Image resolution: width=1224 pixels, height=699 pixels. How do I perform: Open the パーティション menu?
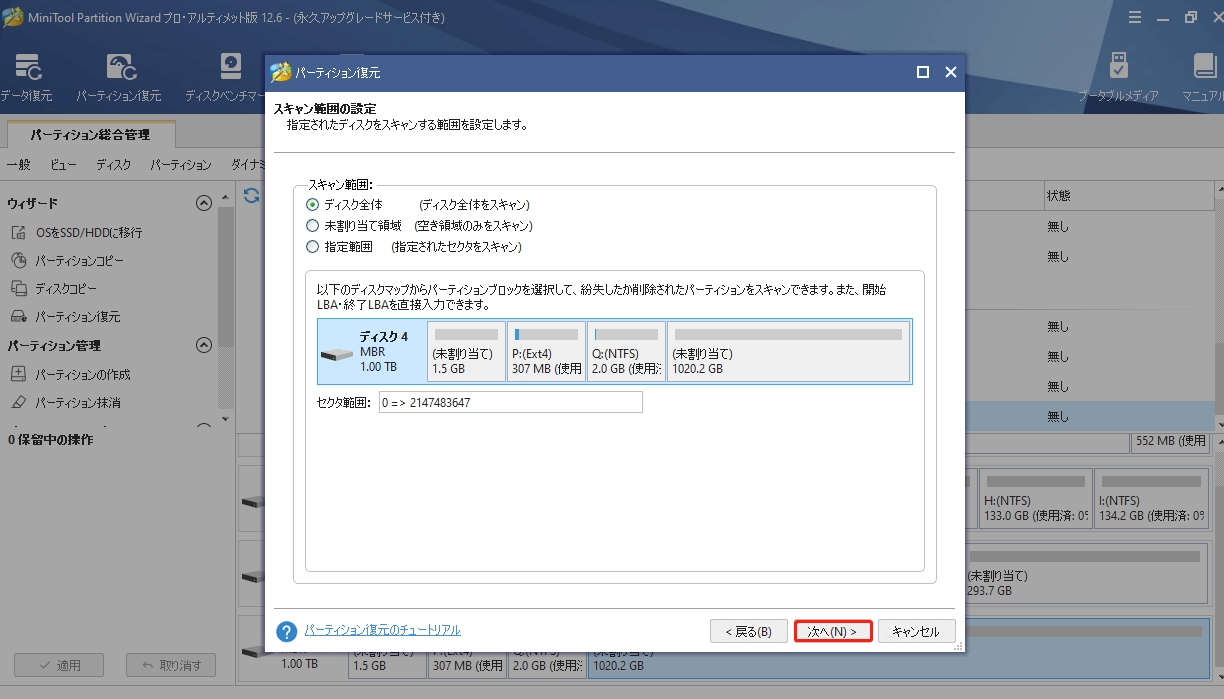[181, 165]
